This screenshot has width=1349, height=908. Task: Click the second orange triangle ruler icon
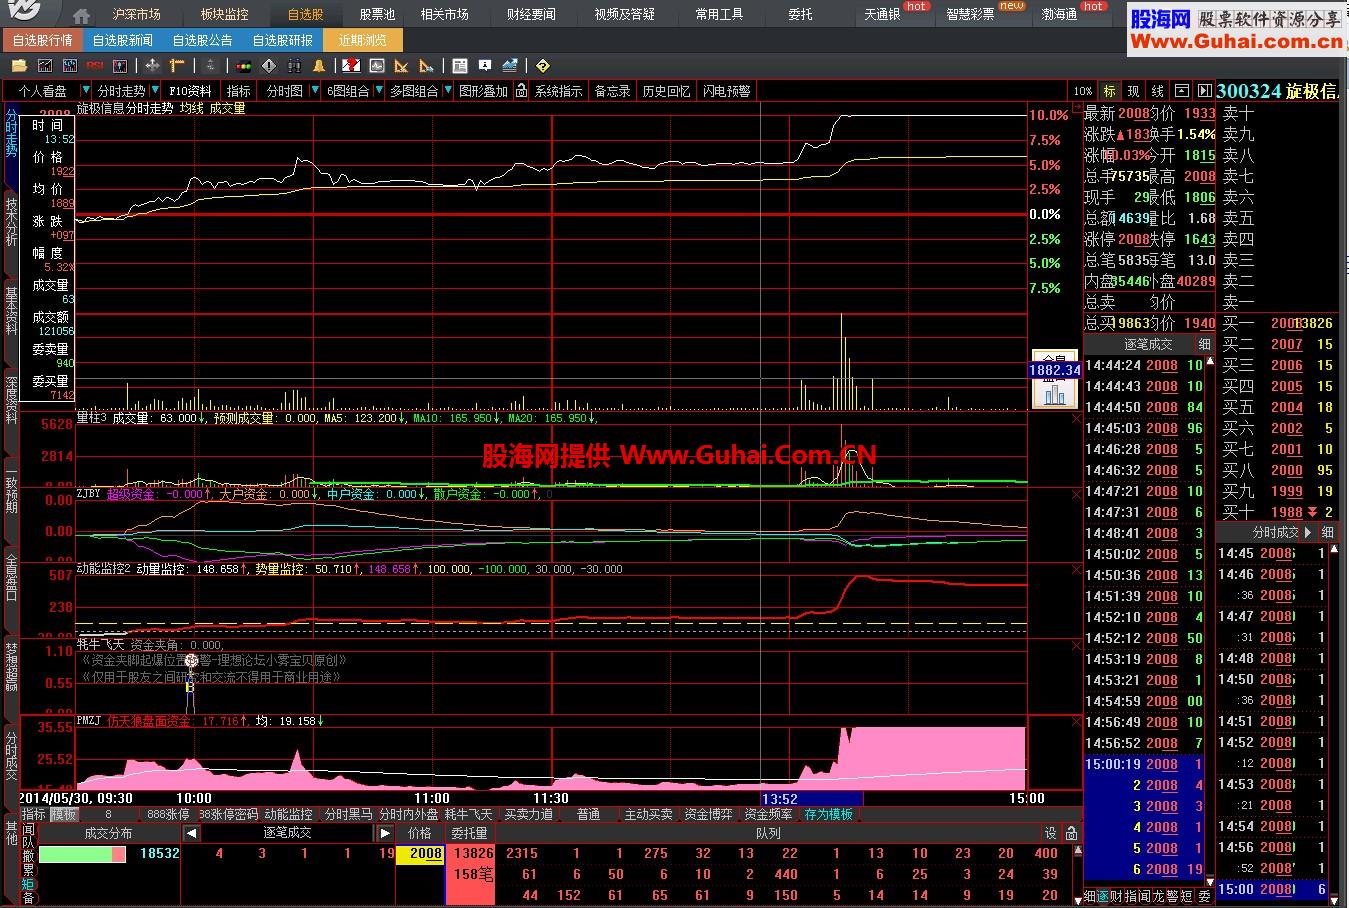pos(427,66)
